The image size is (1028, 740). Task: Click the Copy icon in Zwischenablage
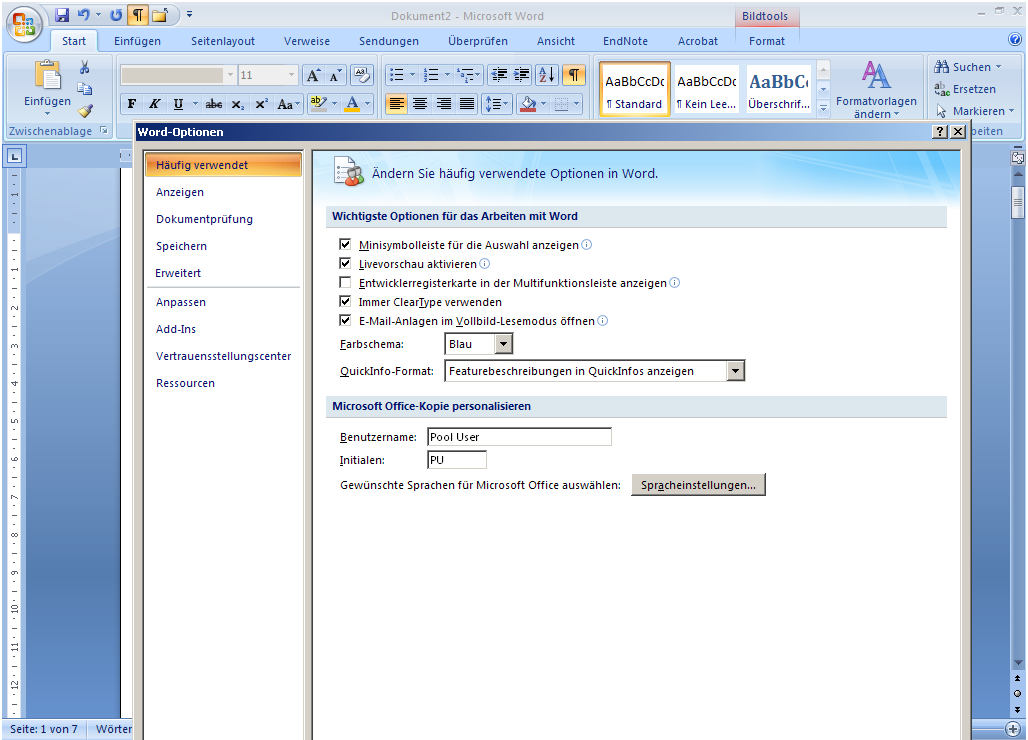click(x=85, y=88)
